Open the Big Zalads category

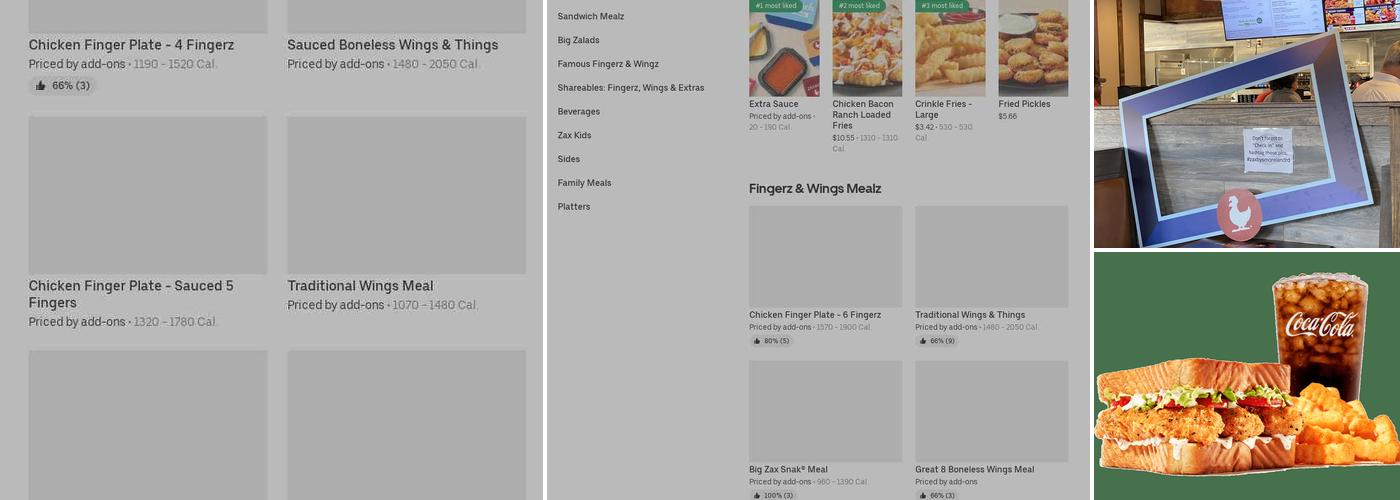(x=579, y=40)
